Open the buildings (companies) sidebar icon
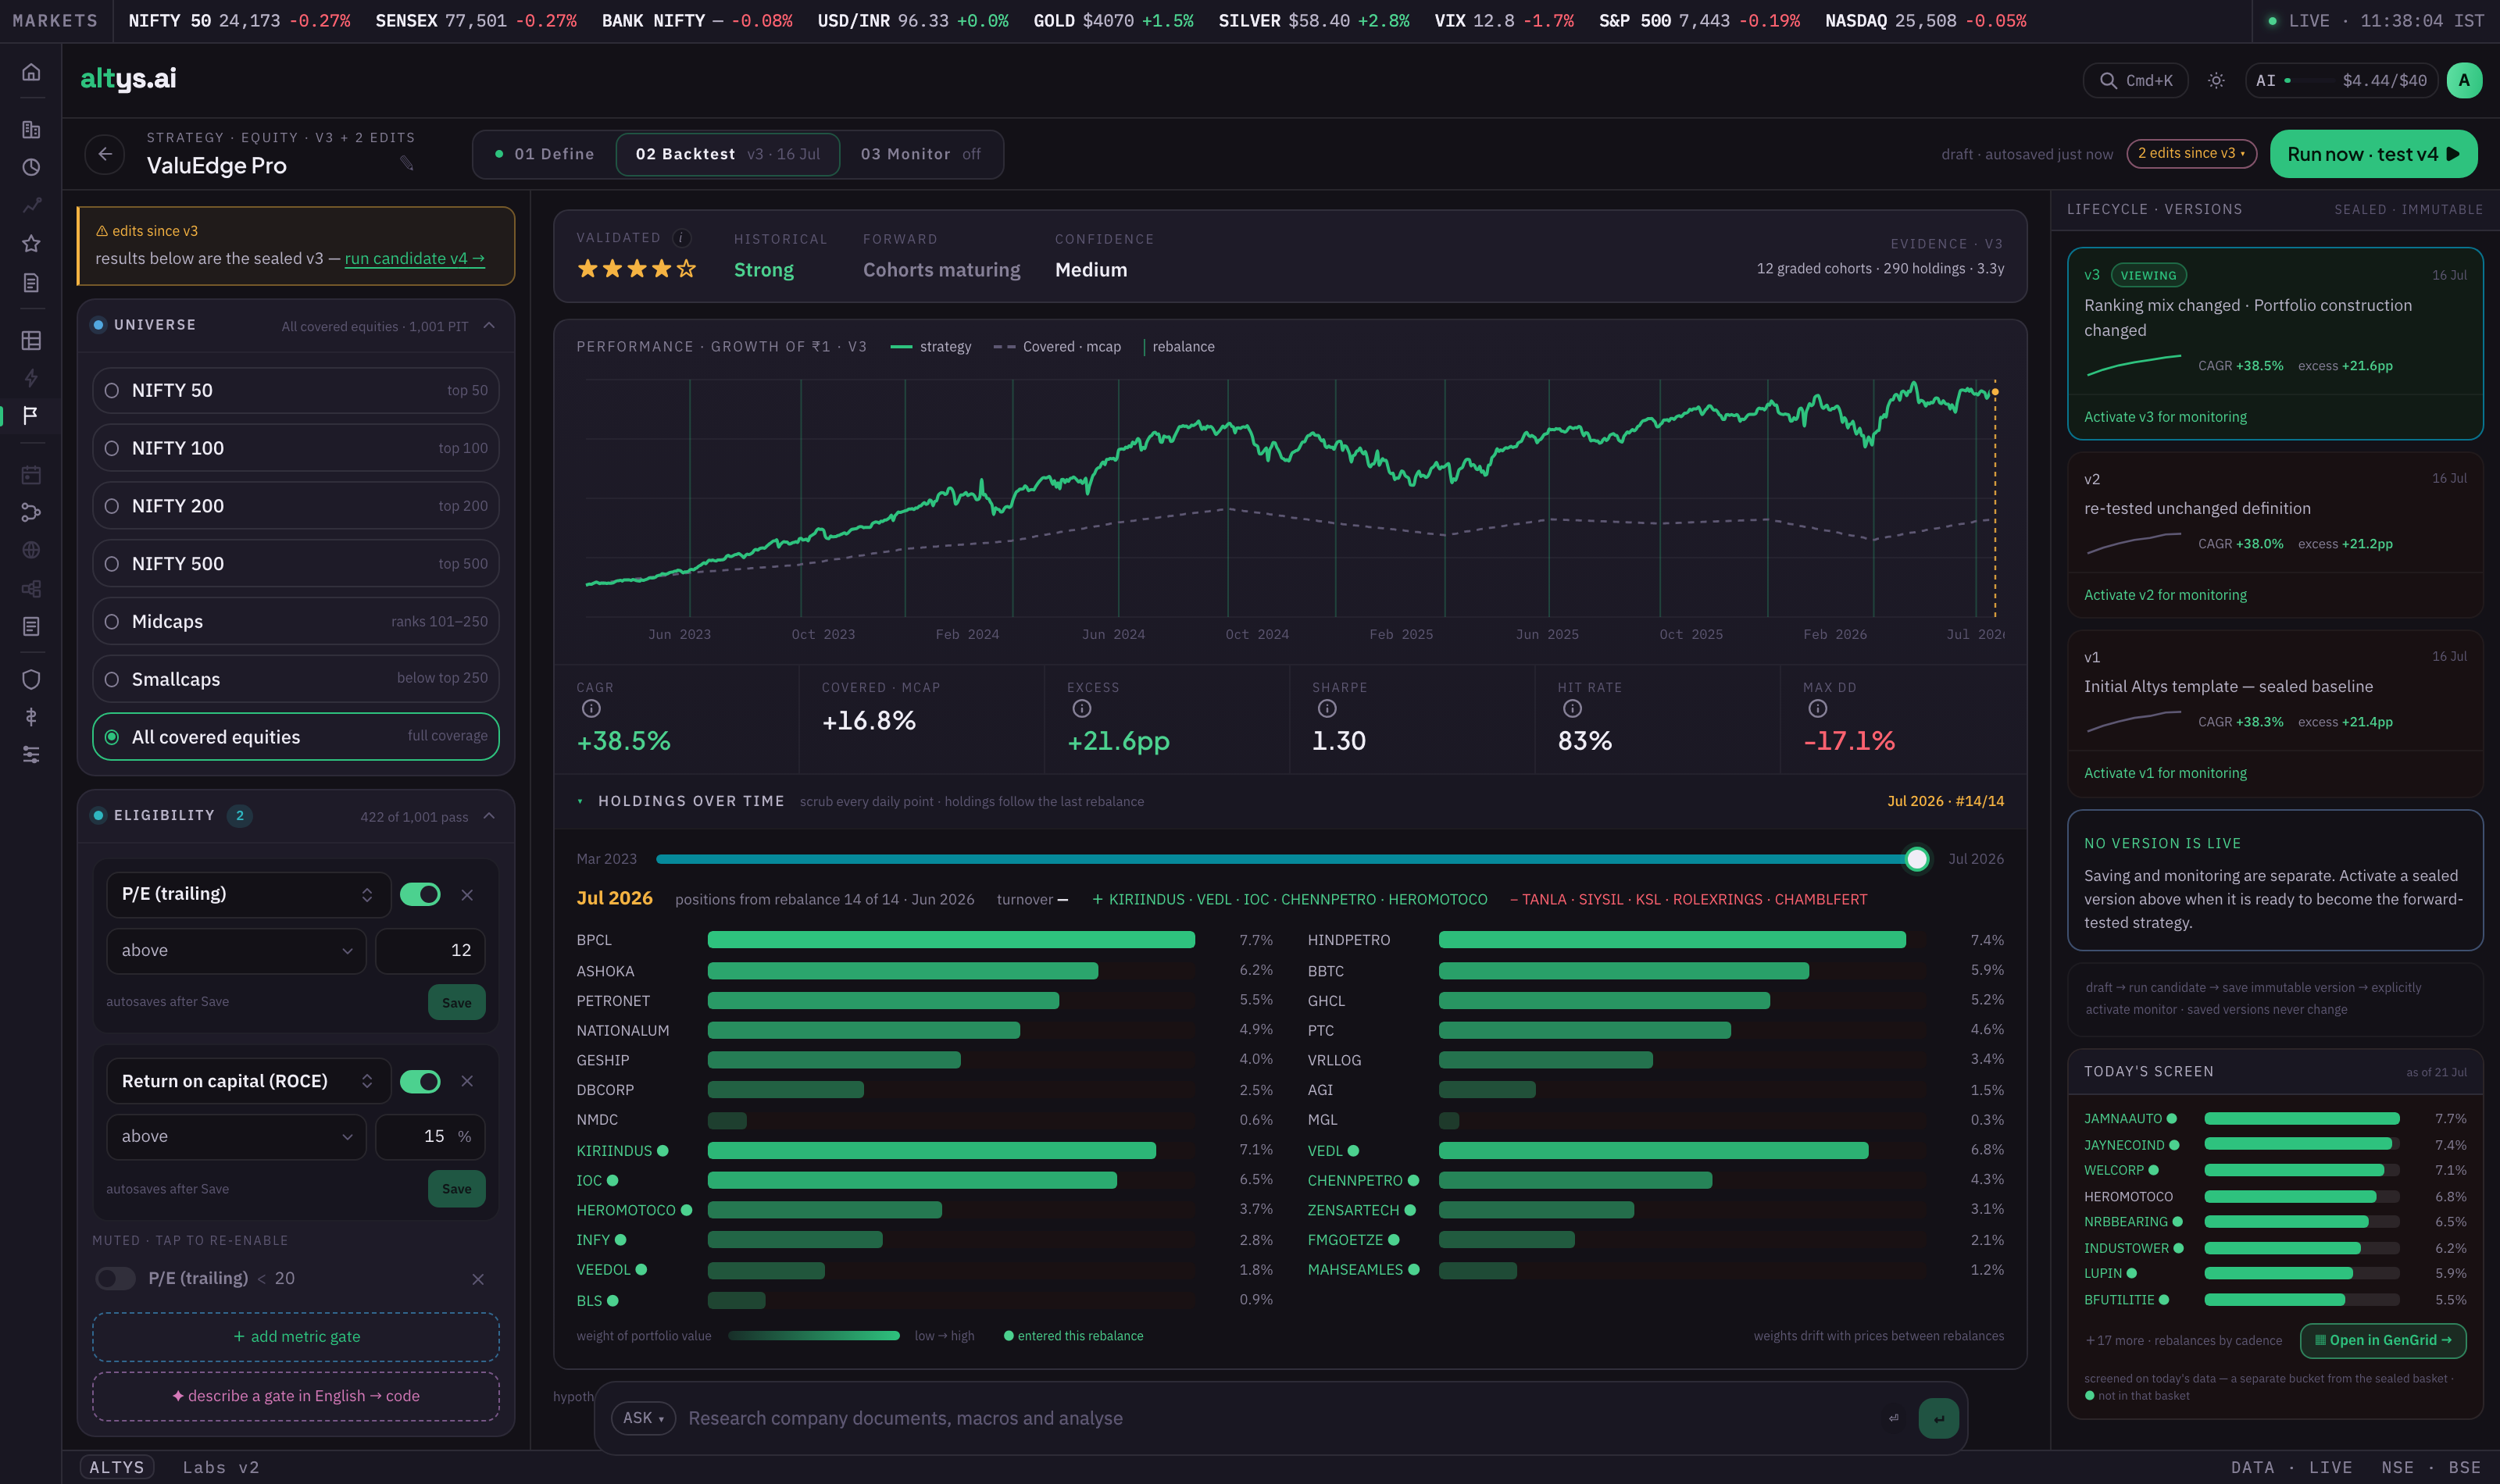This screenshot has width=2500, height=1484. point(31,130)
